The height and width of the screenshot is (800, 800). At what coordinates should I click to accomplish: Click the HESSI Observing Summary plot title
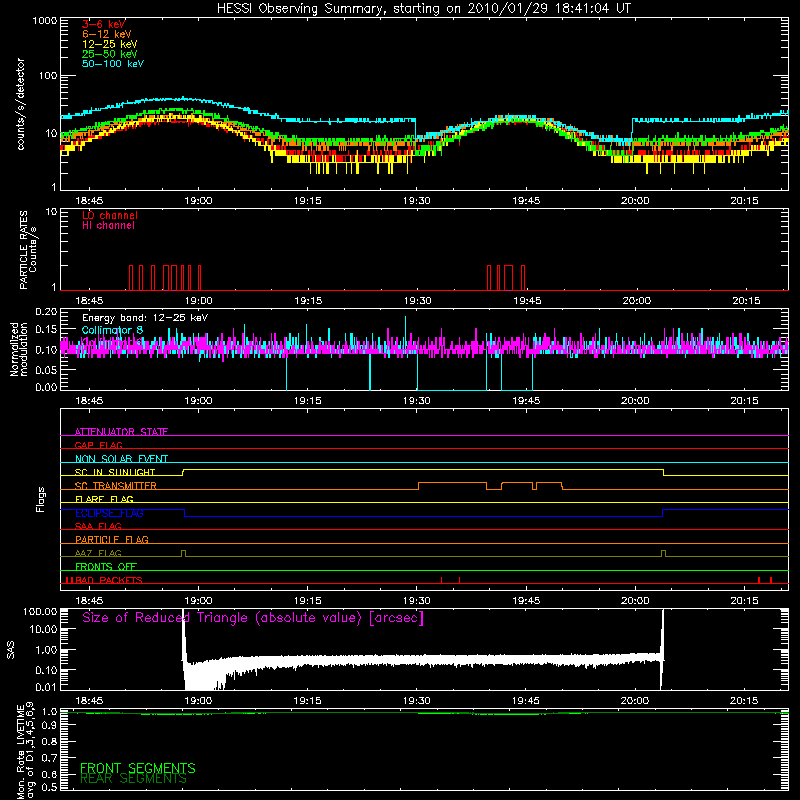(424, 8)
